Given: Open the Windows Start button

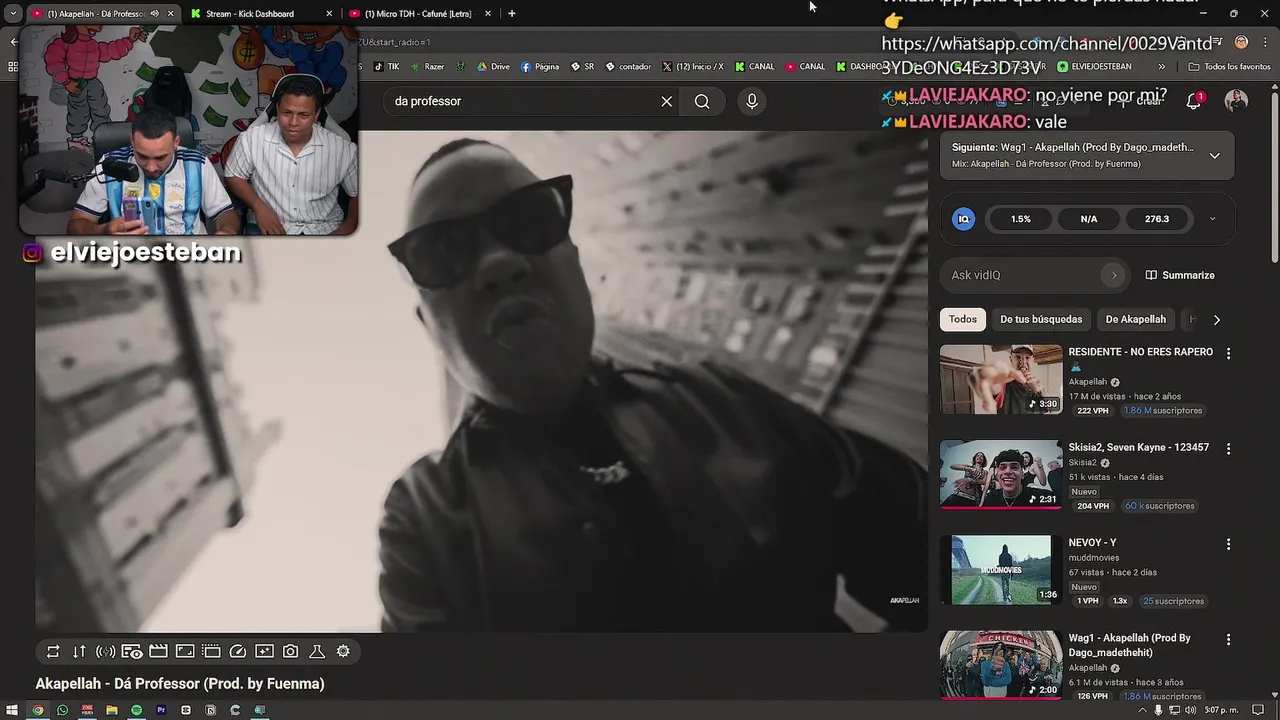Looking at the screenshot, I should click(12, 710).
